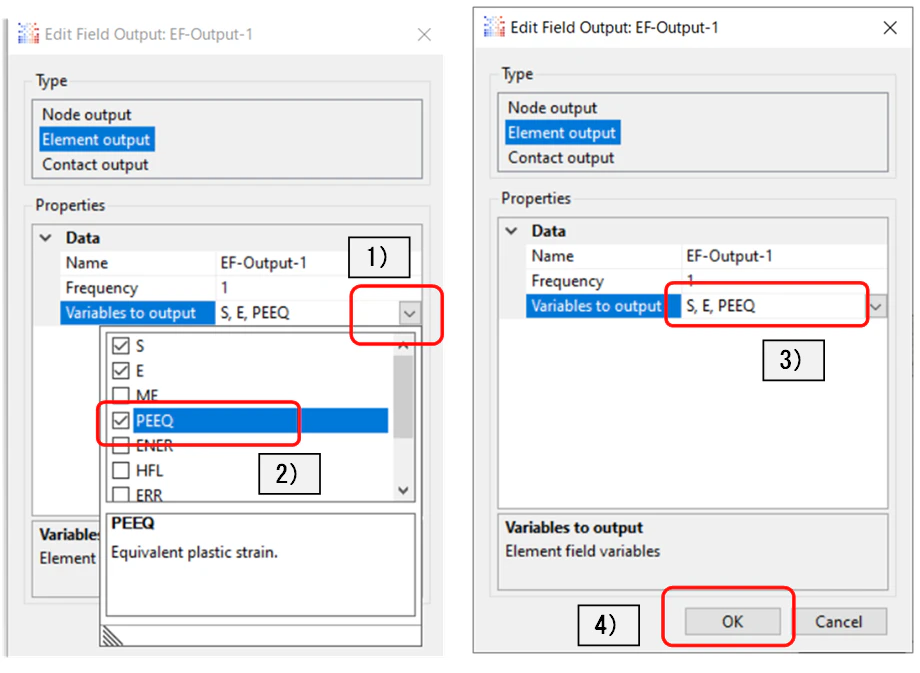The image size is (920, 673).
Task: Enable the ERR variable checkbox
Action: [x=121, y=494]
